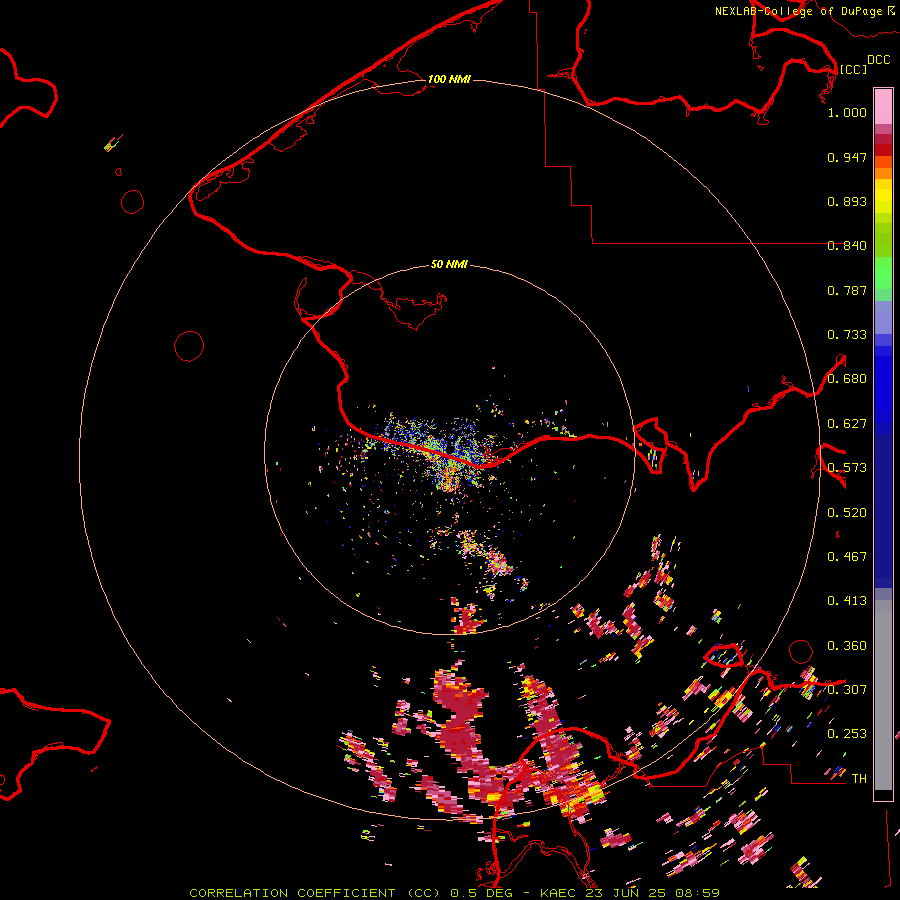900x900 pixels.
Task: Click the 50 NMI range ring label
Action: pyautogui.click(x=449, y=264)
